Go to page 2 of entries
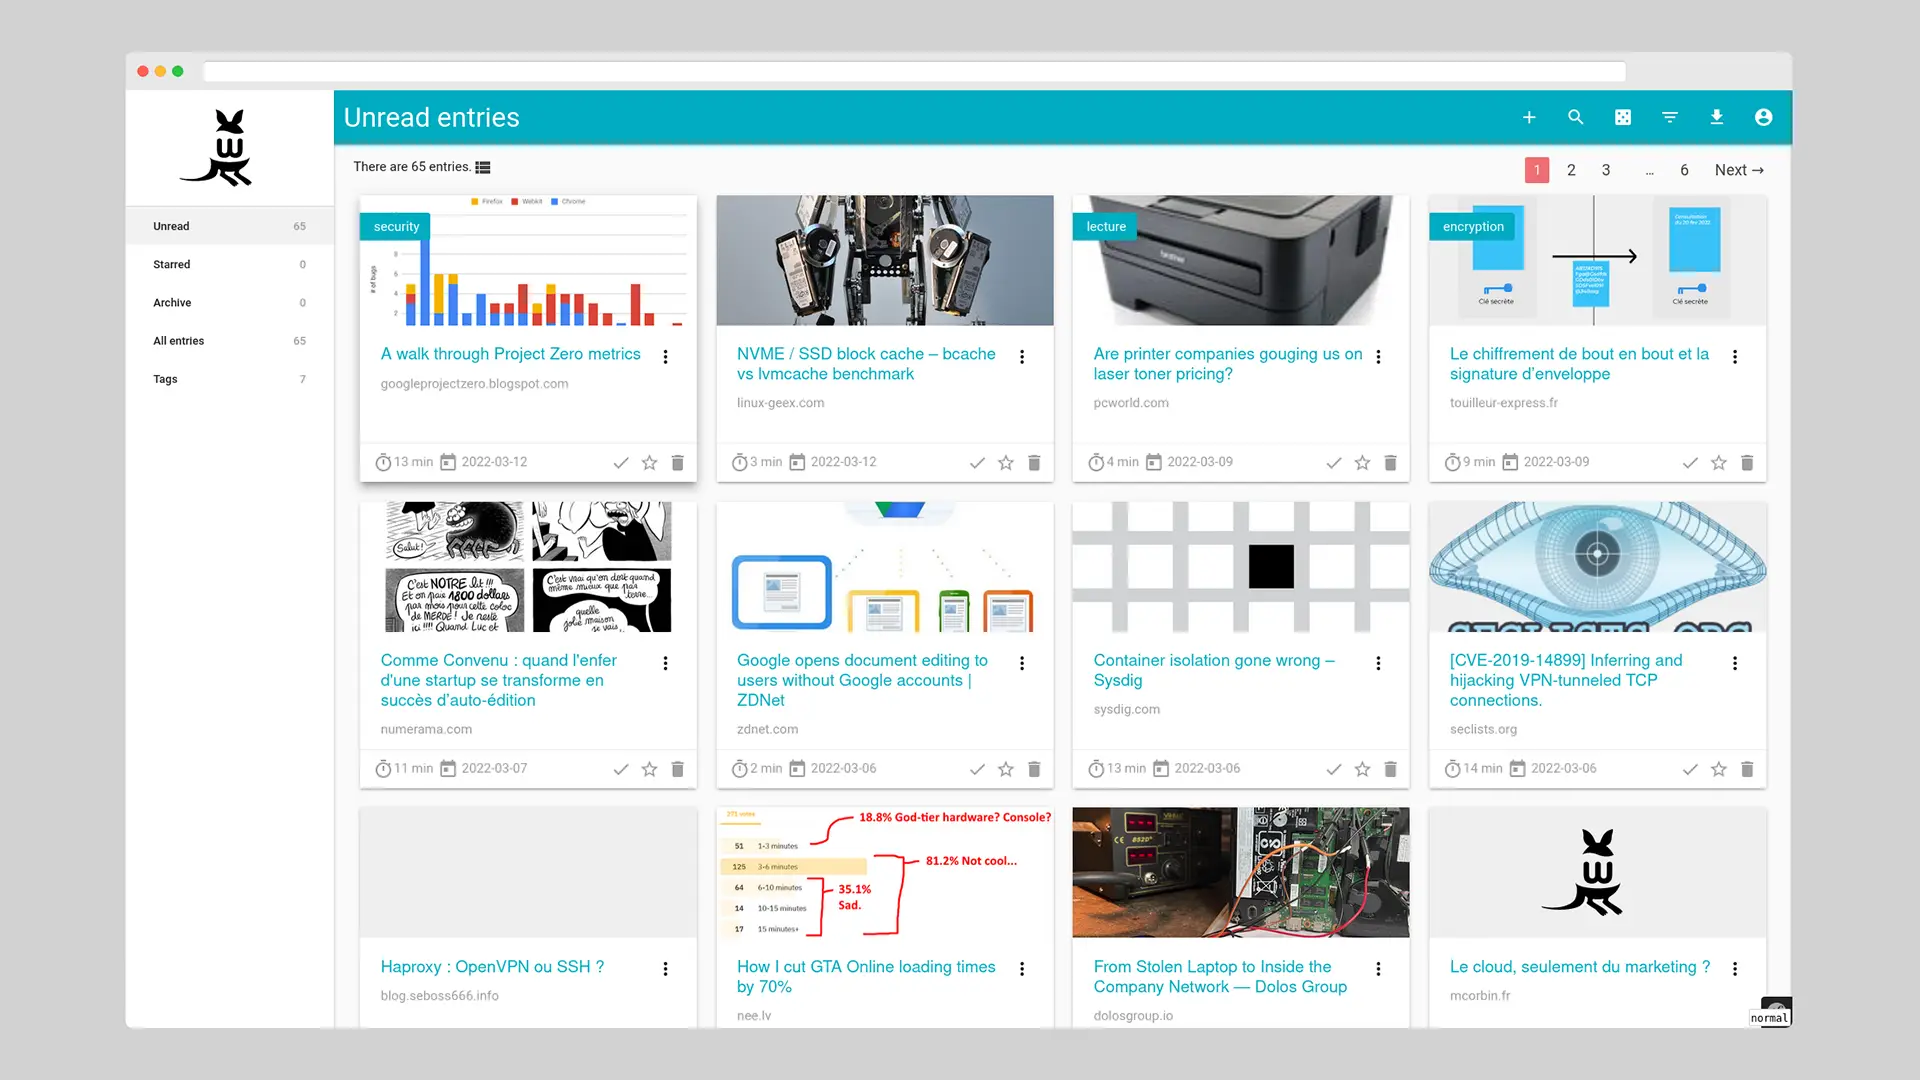Image resolution: width=1920 pixels, height=1080 pixels. click(x=1571, y=170)
